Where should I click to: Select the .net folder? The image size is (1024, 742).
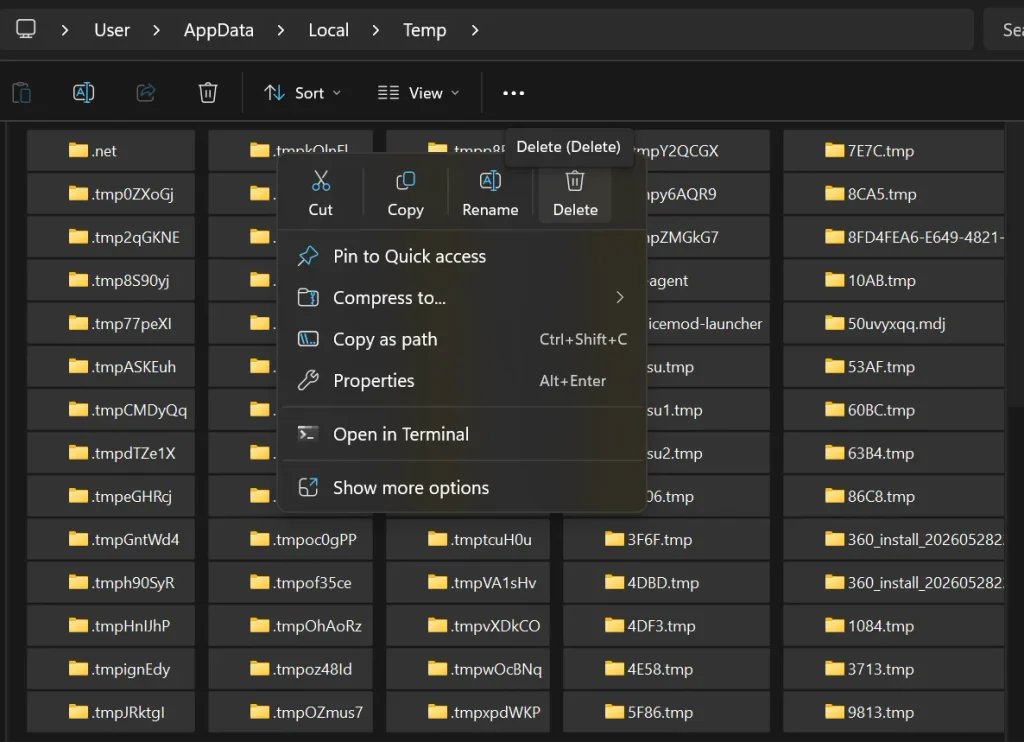[111, 151]
